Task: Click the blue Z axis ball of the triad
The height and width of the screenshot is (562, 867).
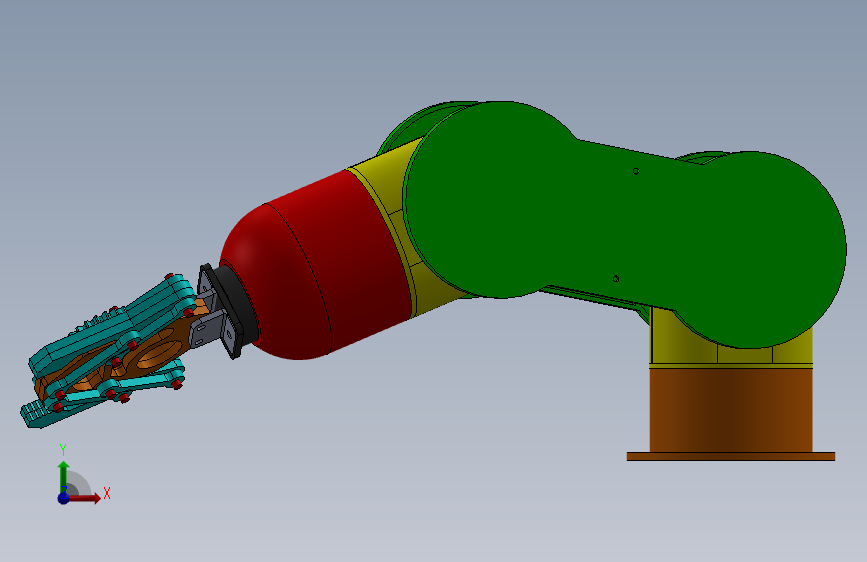Action: (64, 498)
